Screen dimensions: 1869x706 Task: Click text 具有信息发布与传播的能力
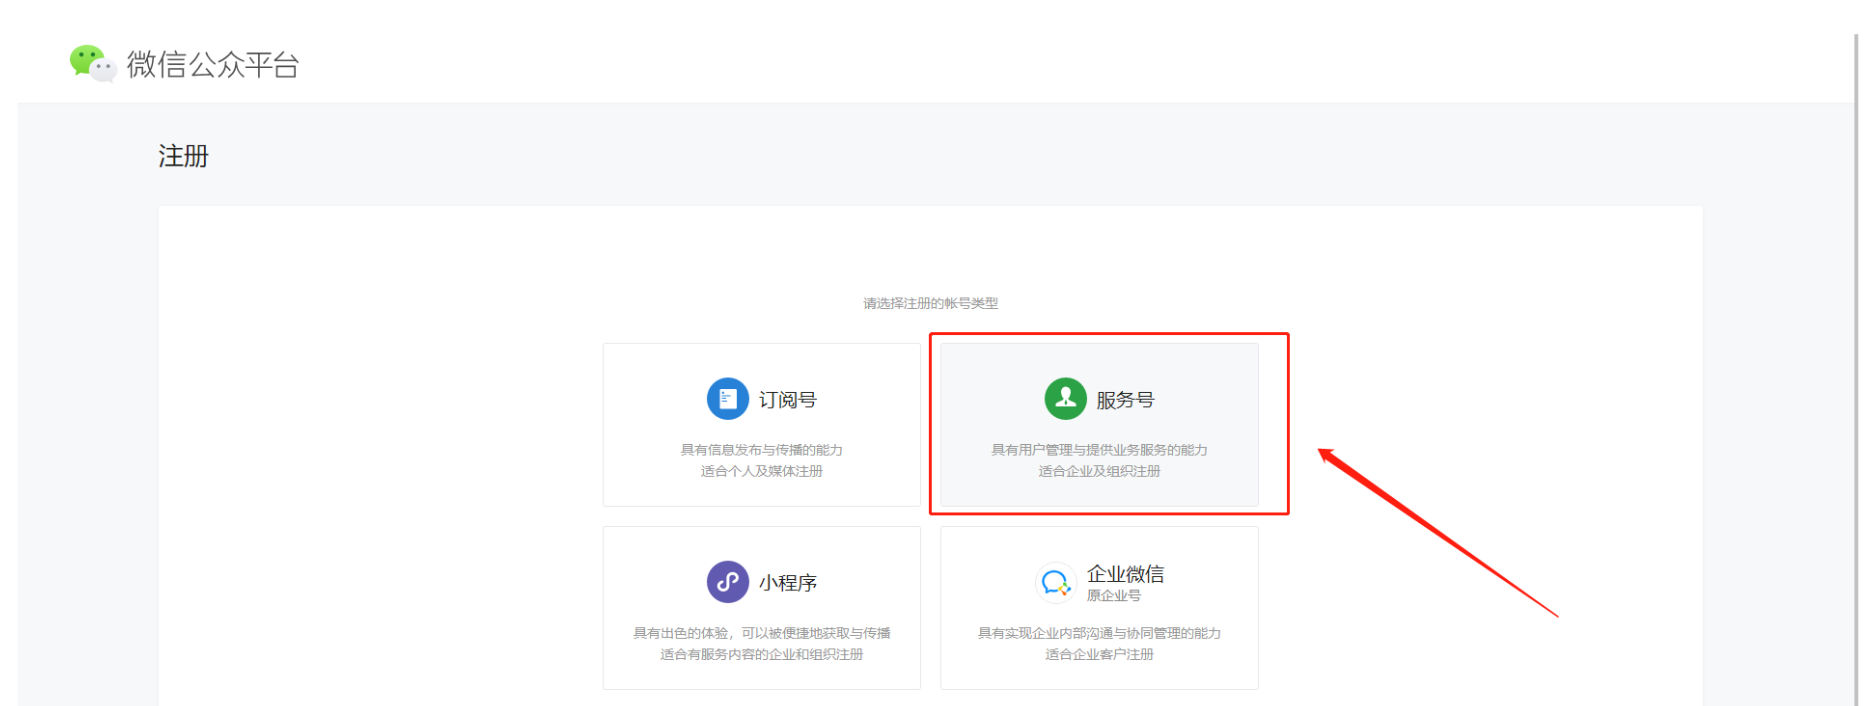(762, 450)
